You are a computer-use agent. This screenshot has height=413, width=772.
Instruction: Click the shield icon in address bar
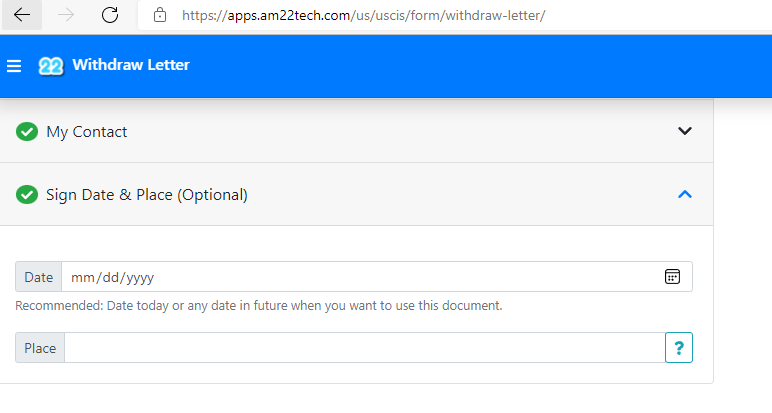pos(159,15)
